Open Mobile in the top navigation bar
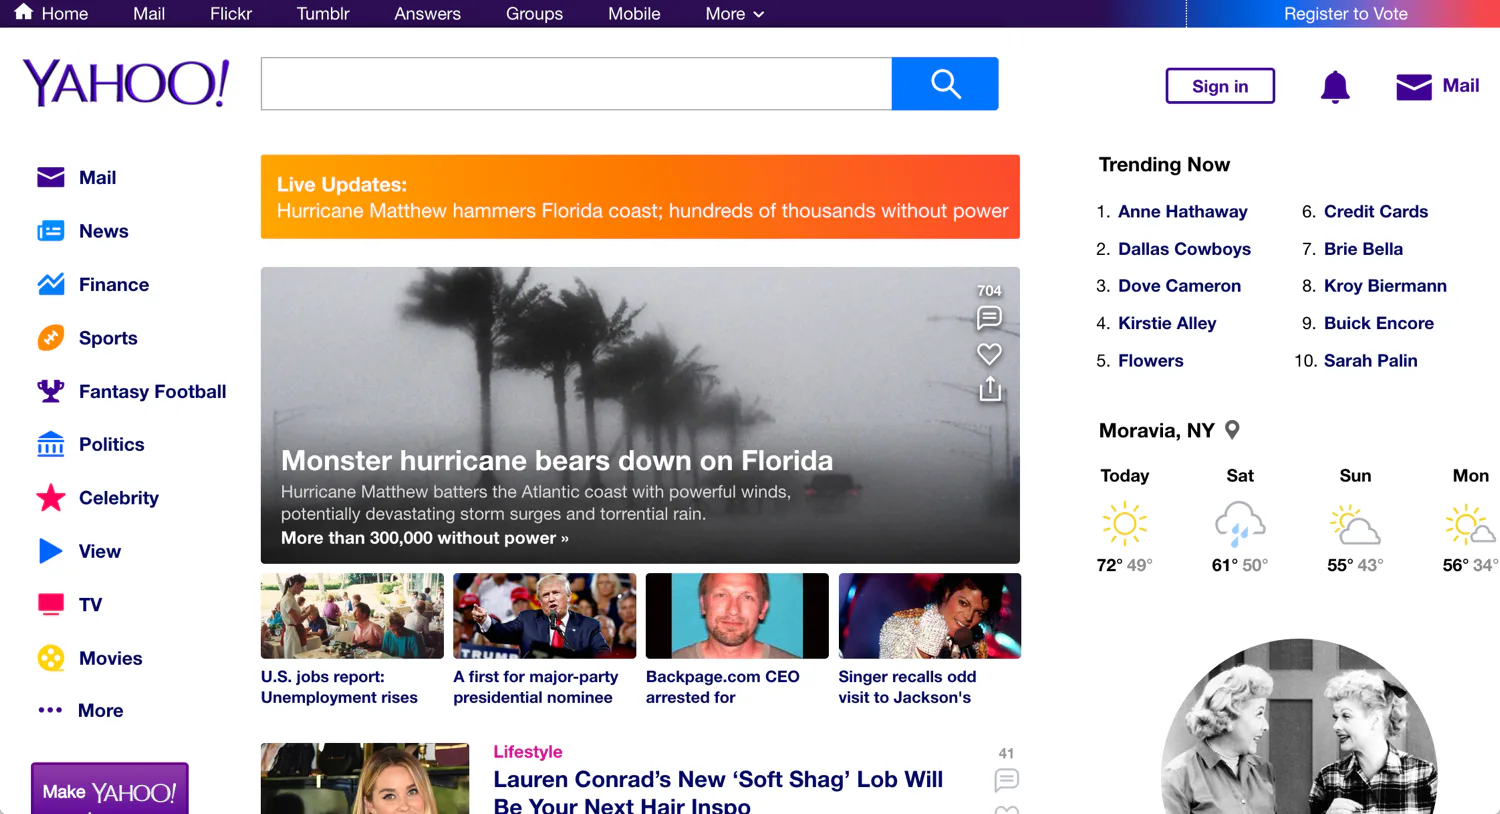 click(x=634, y=14)
